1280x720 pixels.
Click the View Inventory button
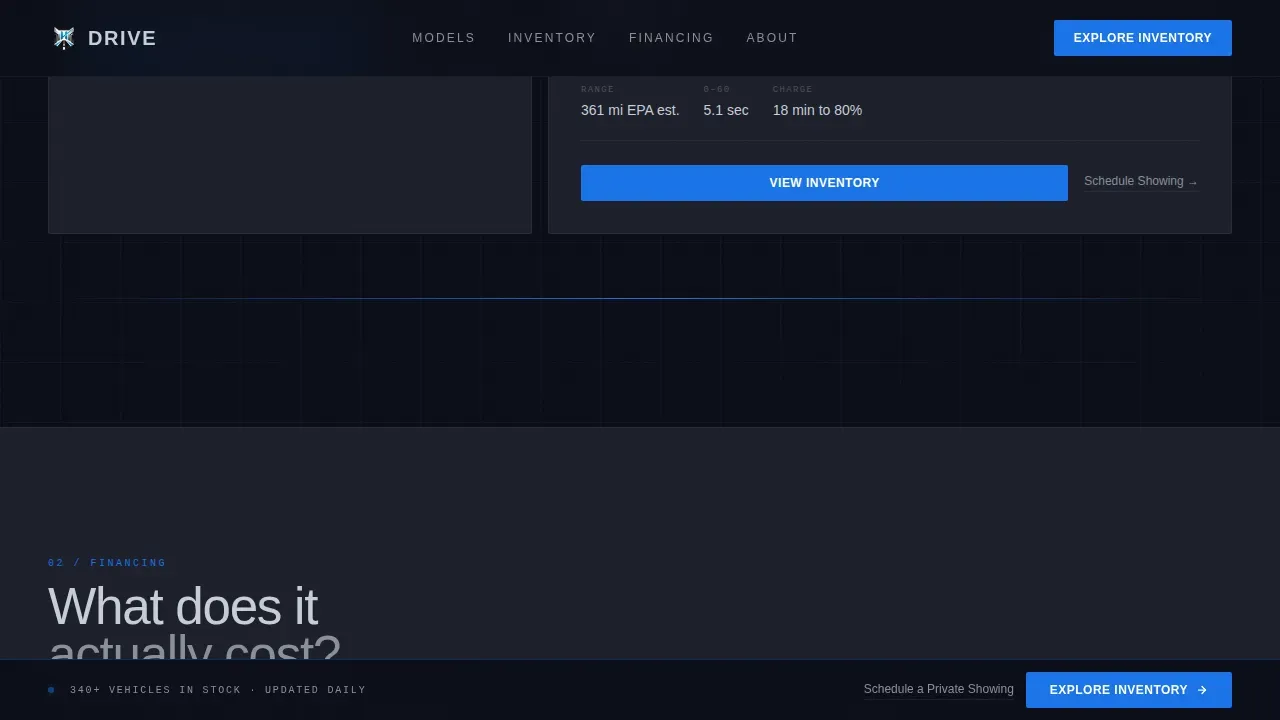click(824, 183)
